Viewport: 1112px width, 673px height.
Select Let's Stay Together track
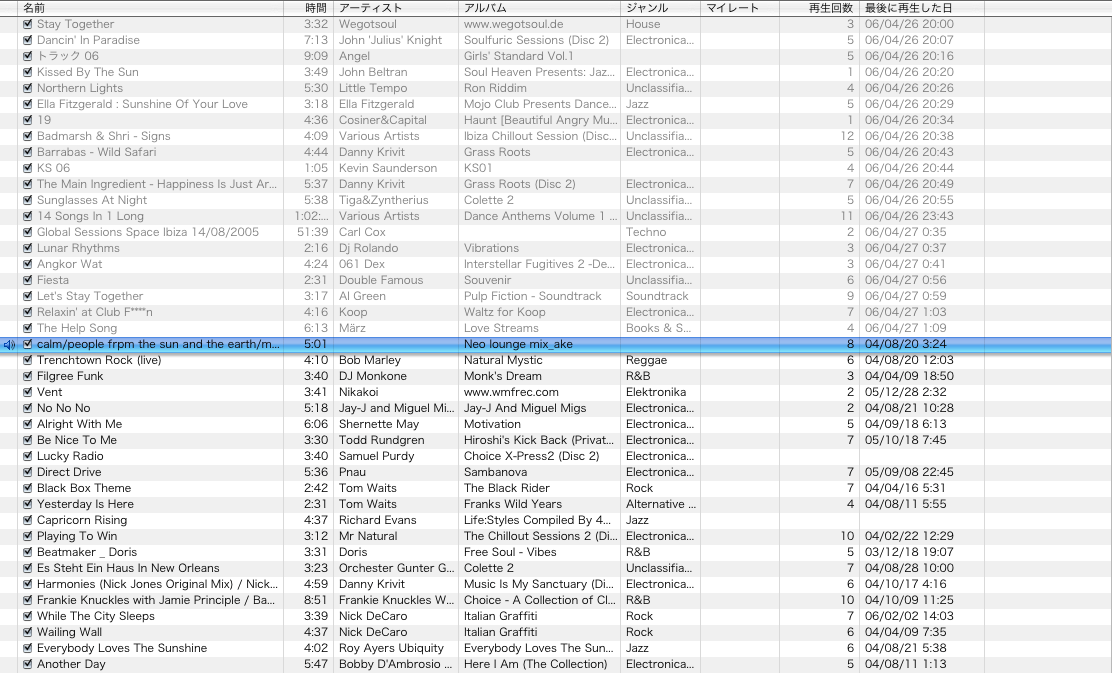coord(90,296)
